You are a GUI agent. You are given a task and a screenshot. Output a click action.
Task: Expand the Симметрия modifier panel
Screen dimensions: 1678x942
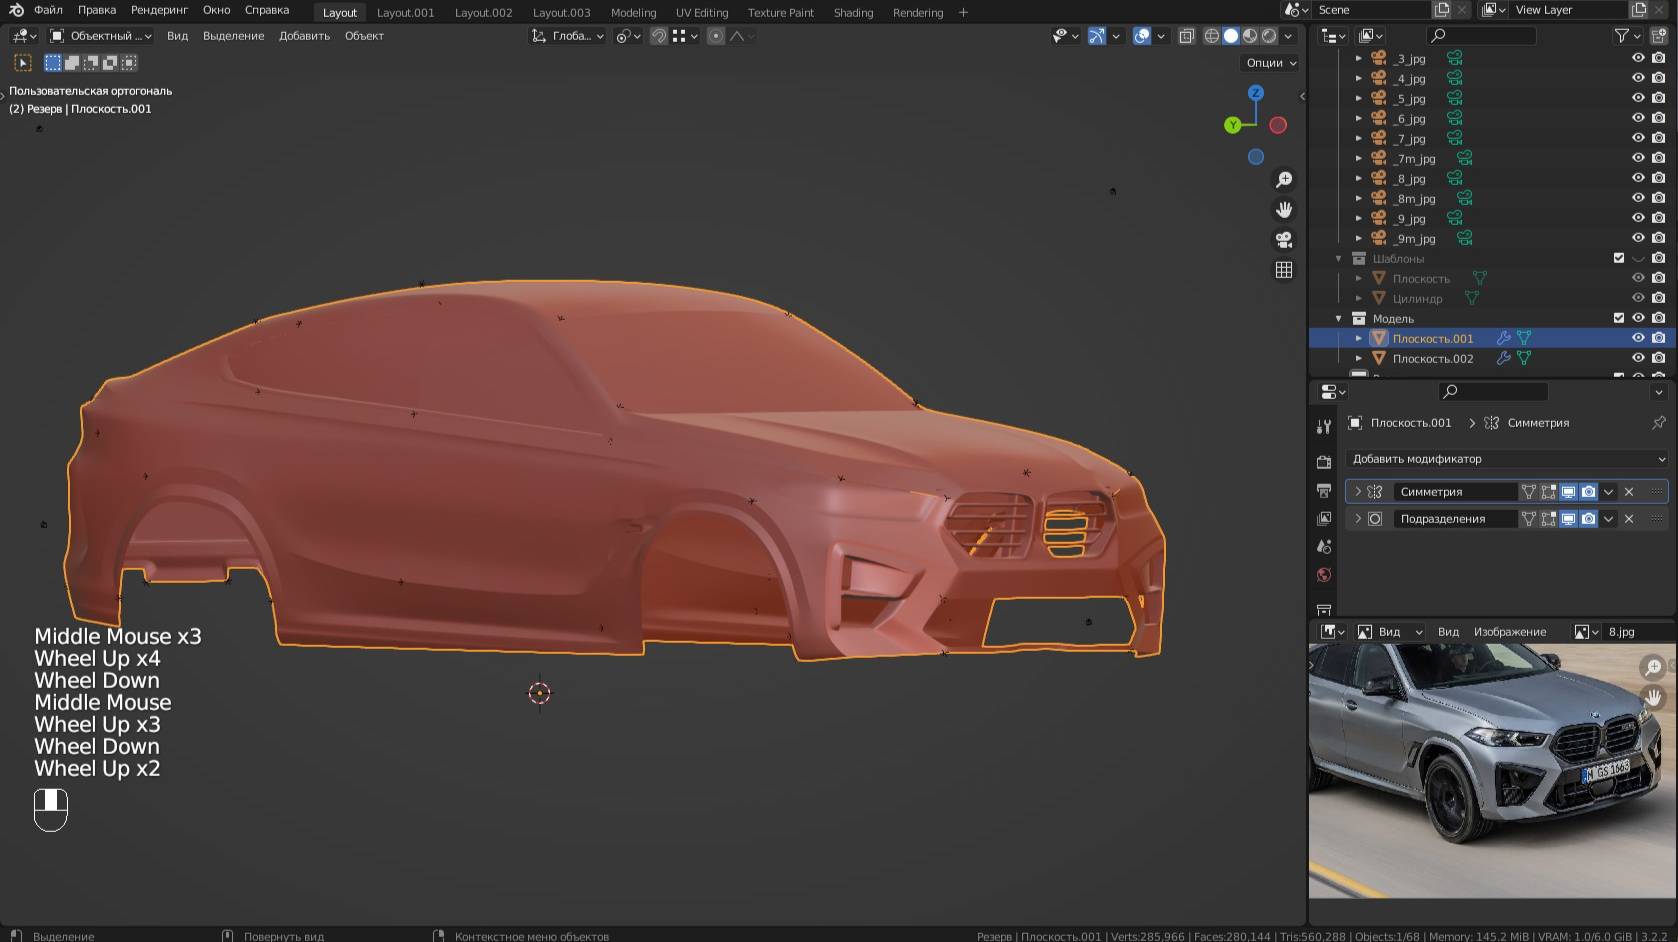[x=1357, y=492]
